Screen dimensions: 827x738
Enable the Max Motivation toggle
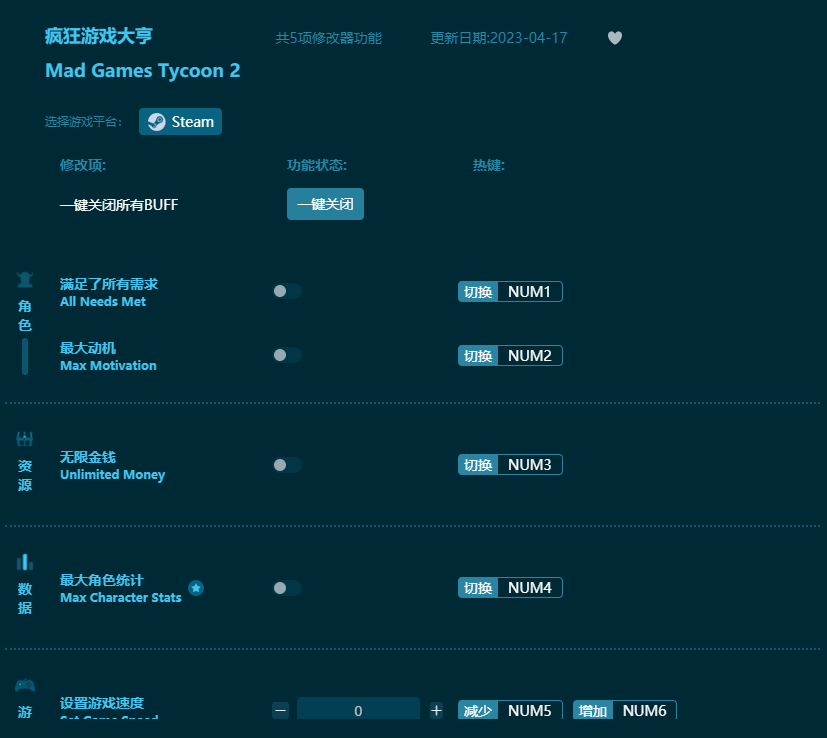tap(287, 354)
